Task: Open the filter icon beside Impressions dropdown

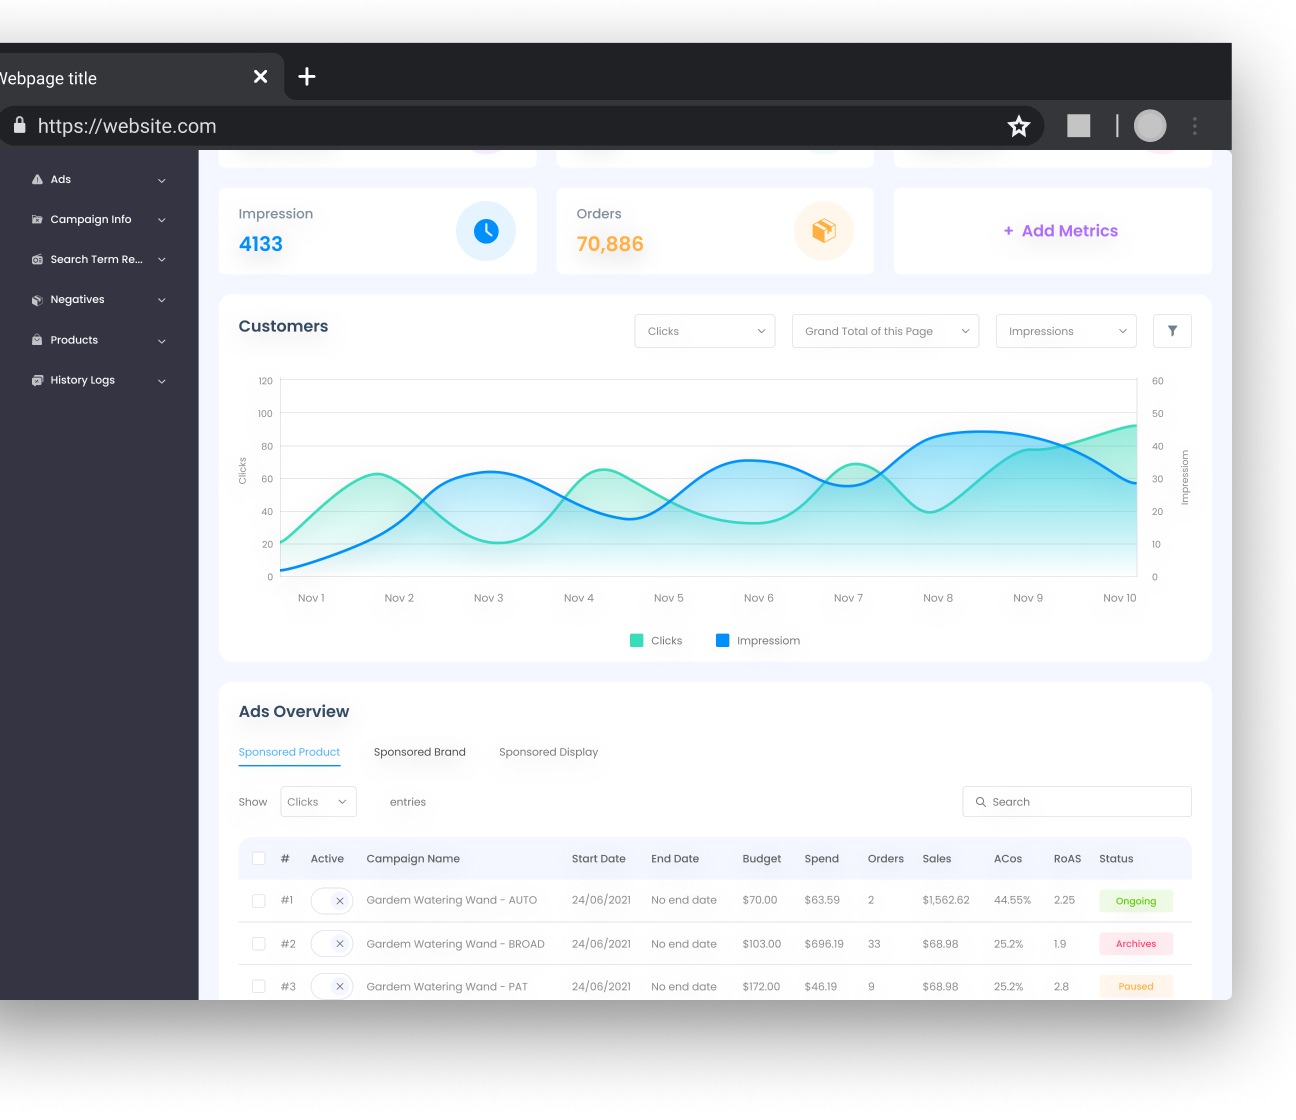Action: click(x=1171, y=330)
